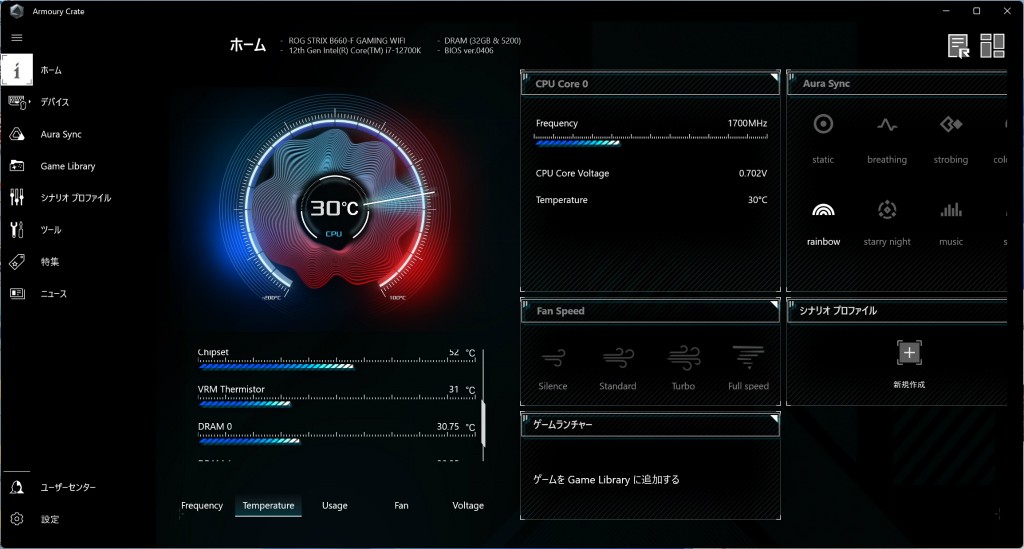Switch to the Usage tab

334,505
